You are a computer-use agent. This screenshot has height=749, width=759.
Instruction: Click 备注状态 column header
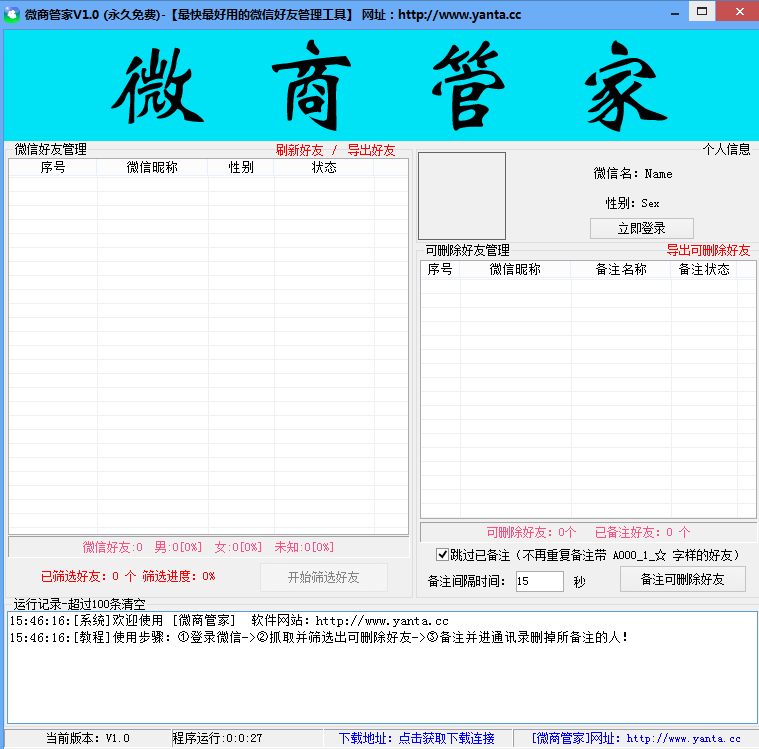tap(704, 269)
